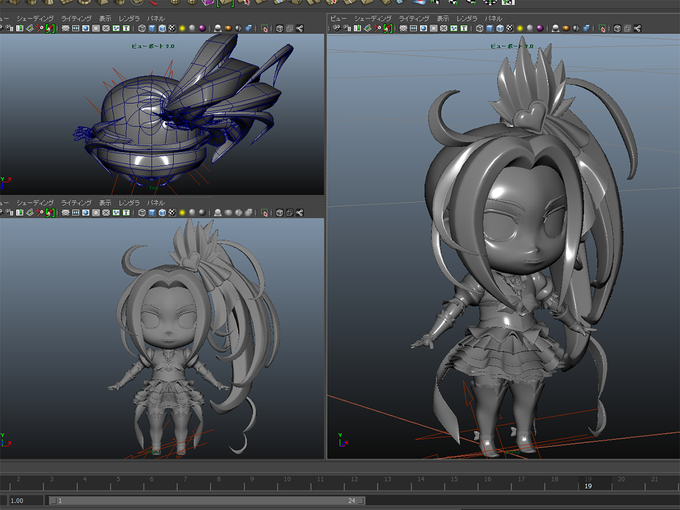This screenshot has height=510, width=680.
Task: Toggle film gate in top-left viewport toolbar
Action: click(x=75, y=28)
